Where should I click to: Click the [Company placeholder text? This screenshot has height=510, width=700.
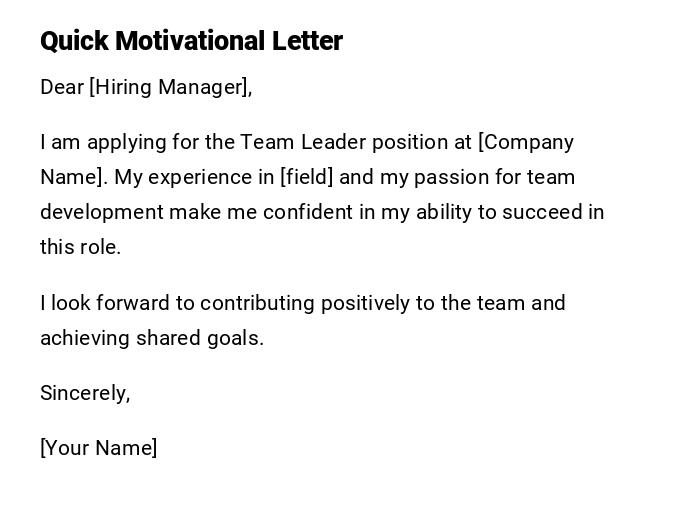pos(526,142)
